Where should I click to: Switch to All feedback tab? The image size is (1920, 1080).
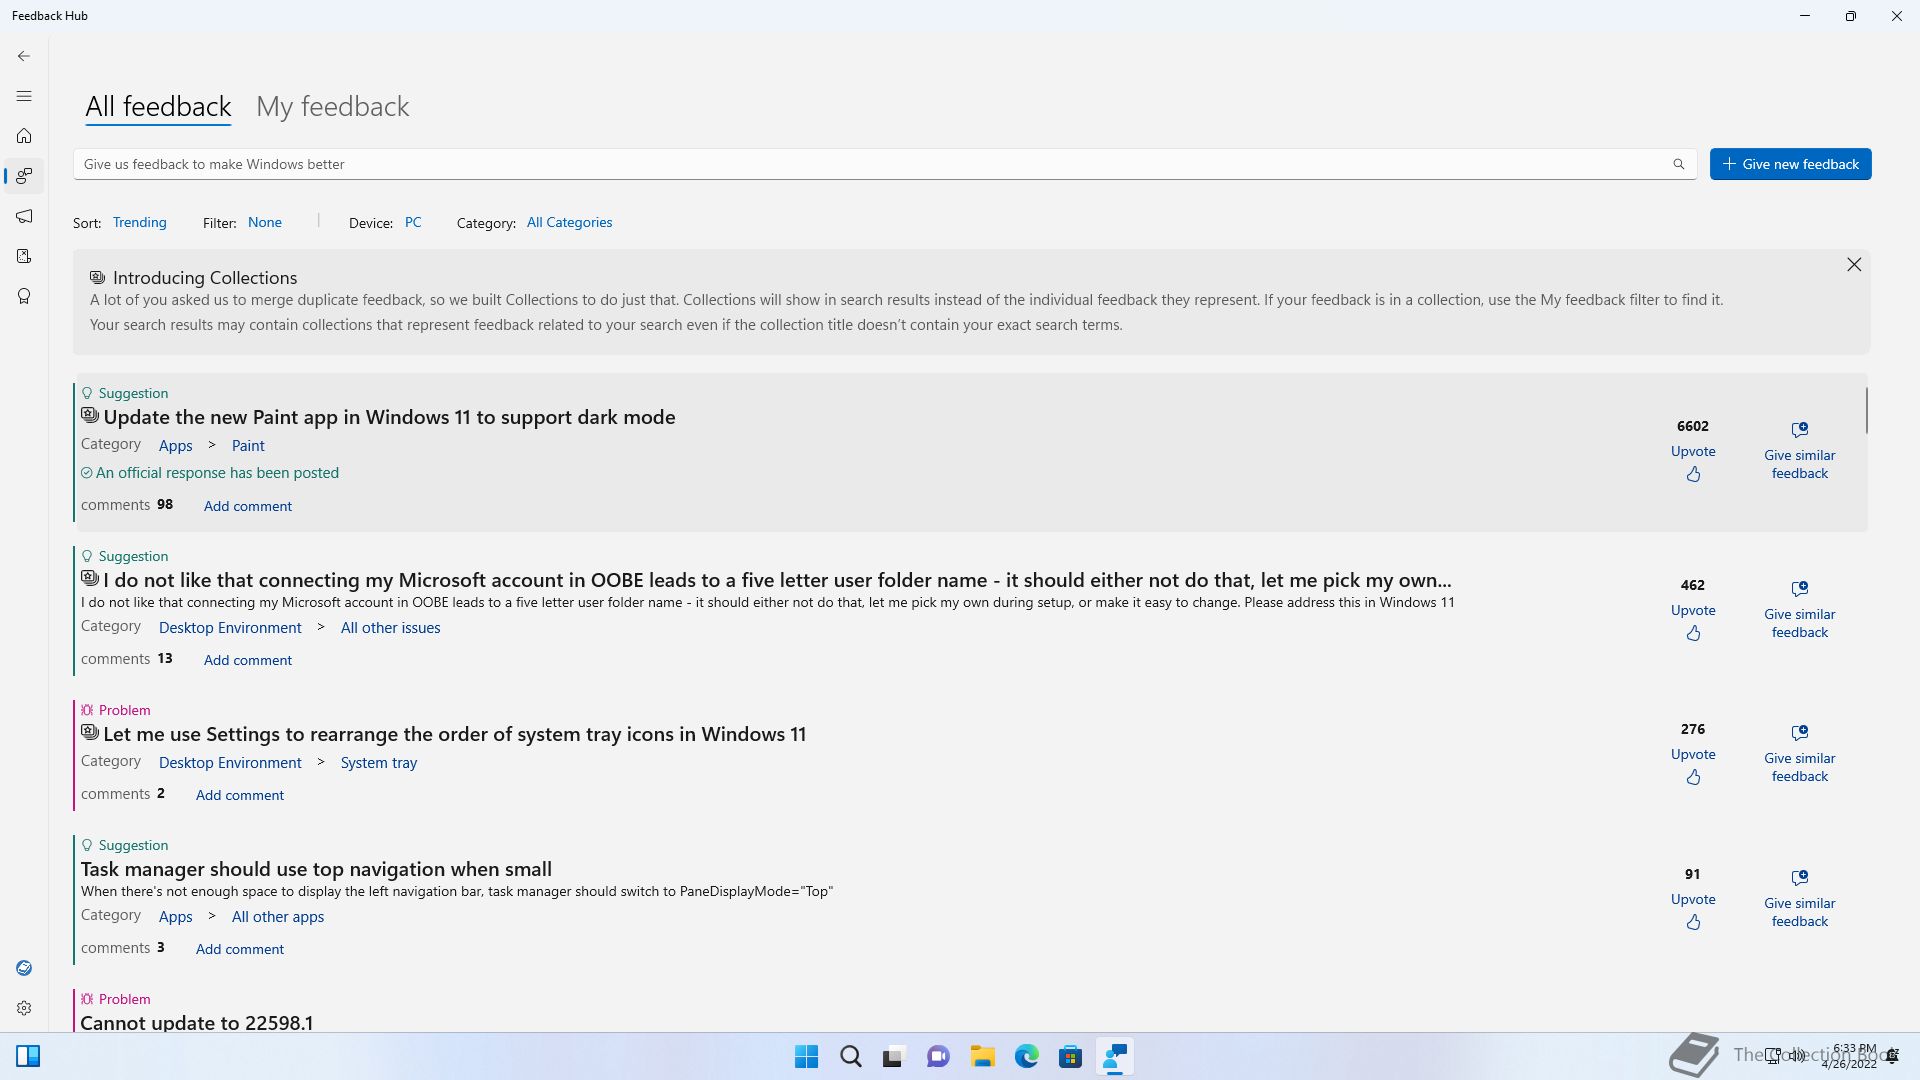pyautogui.click(x=158, y=106)
